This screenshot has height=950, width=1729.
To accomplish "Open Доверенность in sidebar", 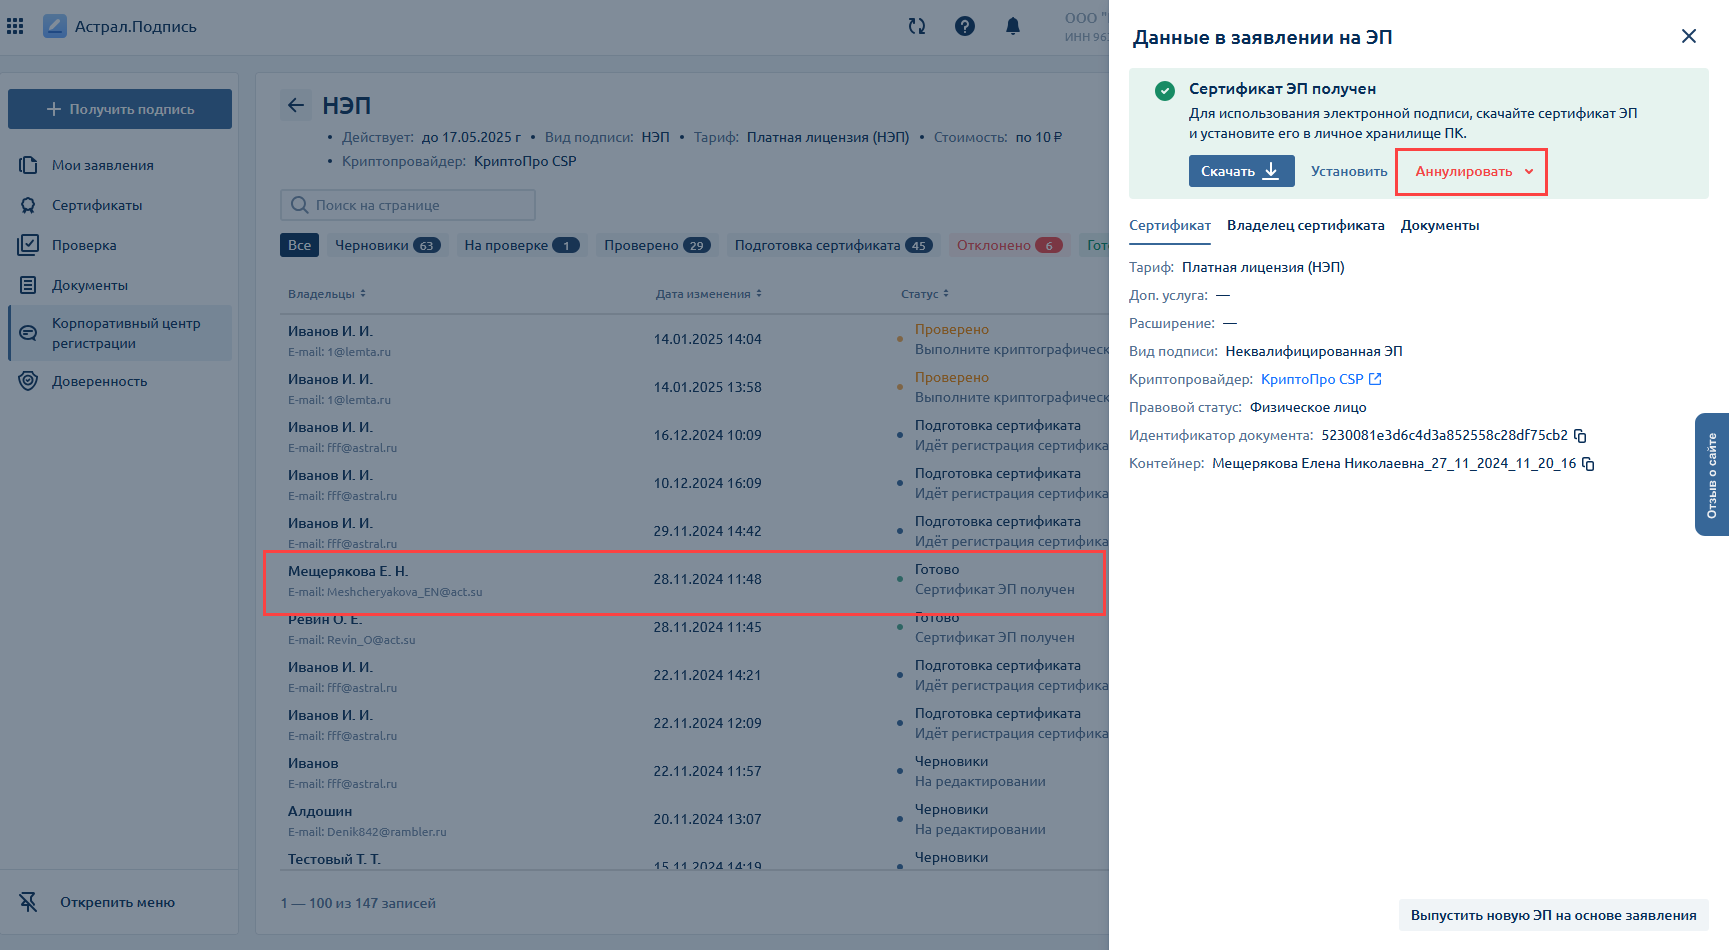I will (99, 381).
